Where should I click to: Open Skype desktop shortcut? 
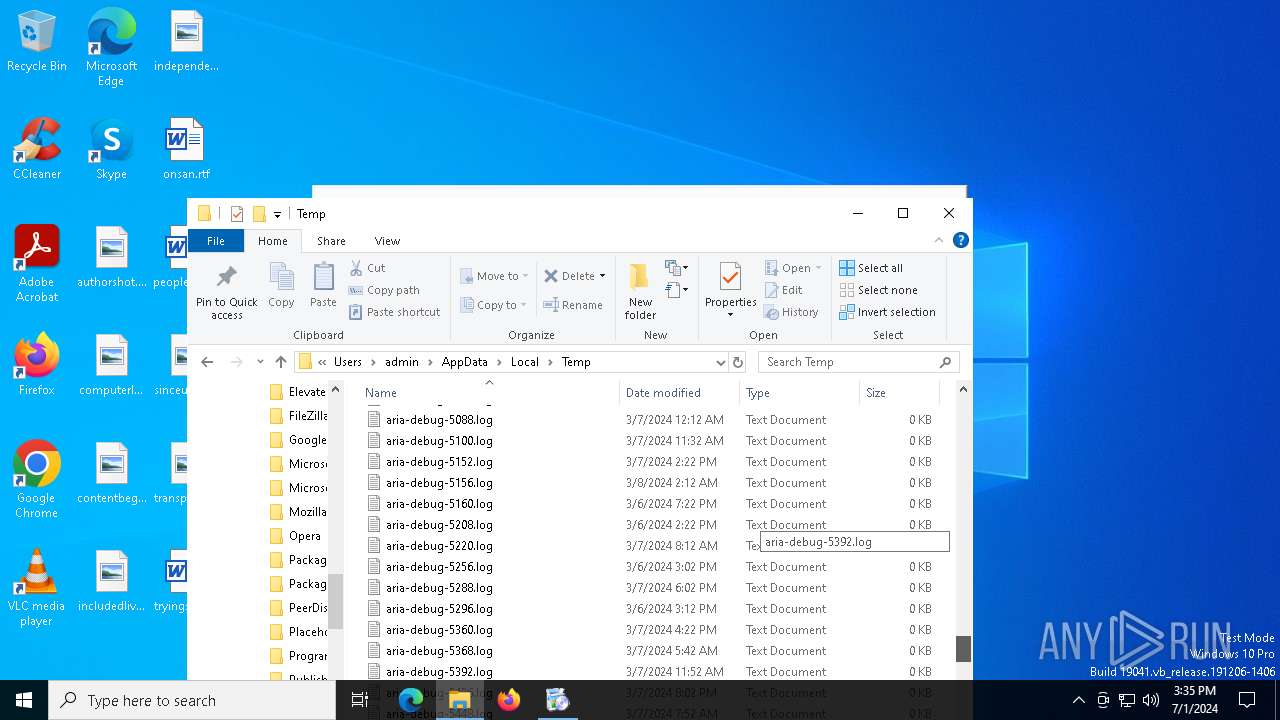click(x=111, y=149)
